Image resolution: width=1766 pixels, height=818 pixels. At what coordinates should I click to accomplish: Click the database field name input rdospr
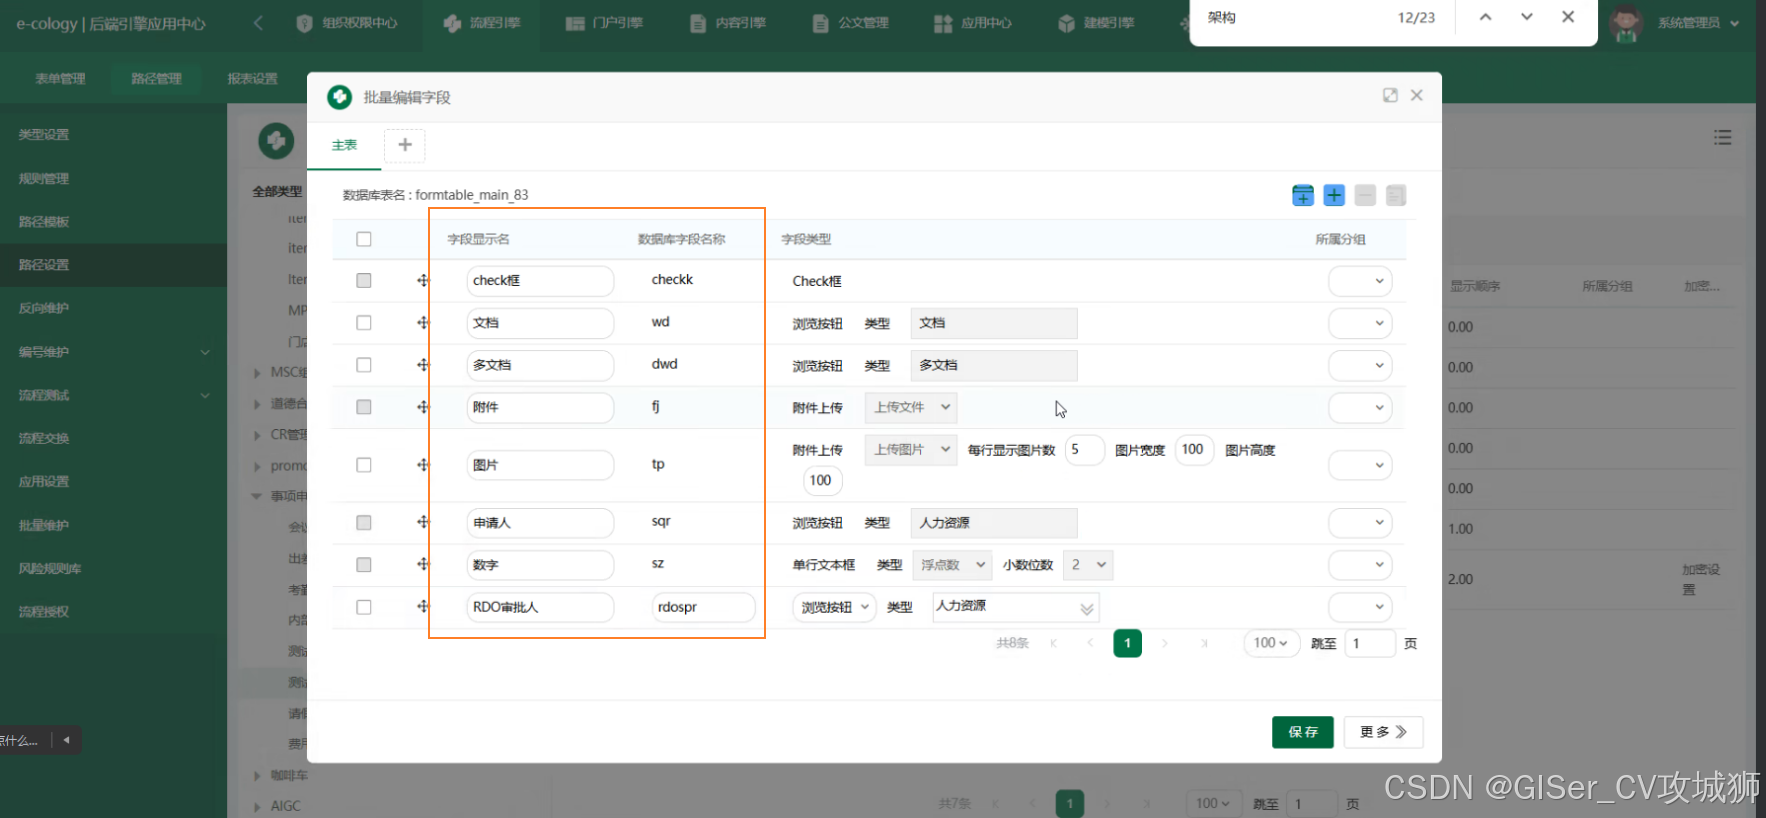[x=703, y=607]
